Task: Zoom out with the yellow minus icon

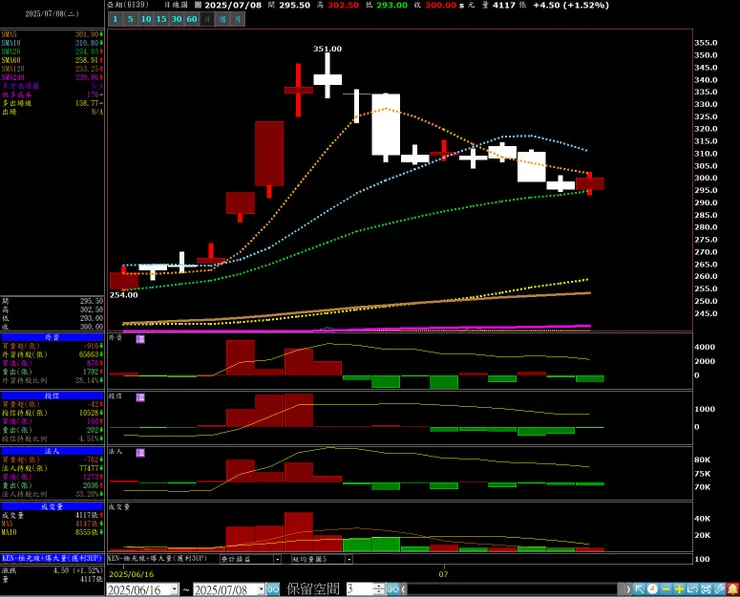Action: point(666,589)
